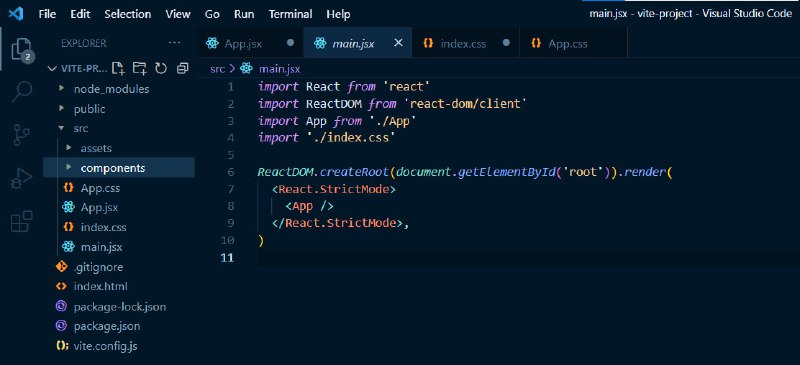Open App.css in the file tree
The height and width of the screenshot is (365, 800).
click(100, 188)
